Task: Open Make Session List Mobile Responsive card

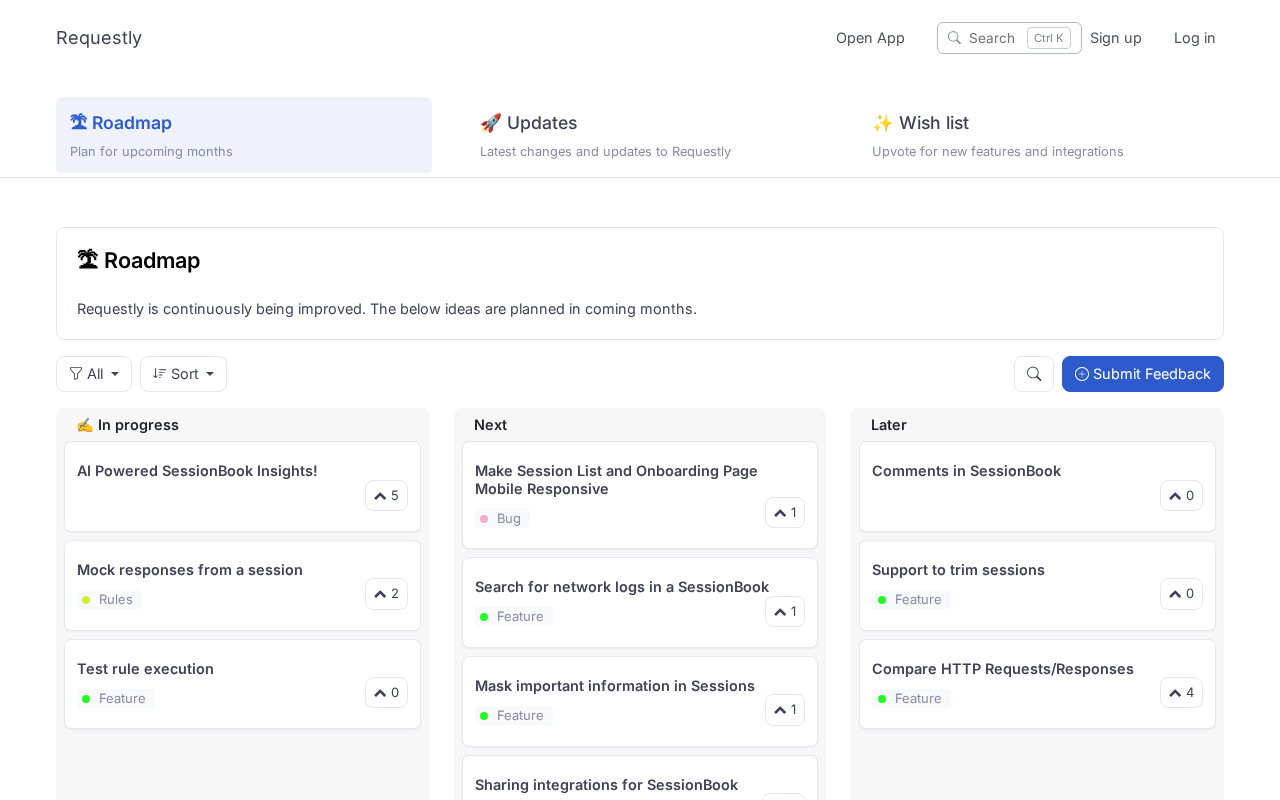Action: (x=616, y=480)
